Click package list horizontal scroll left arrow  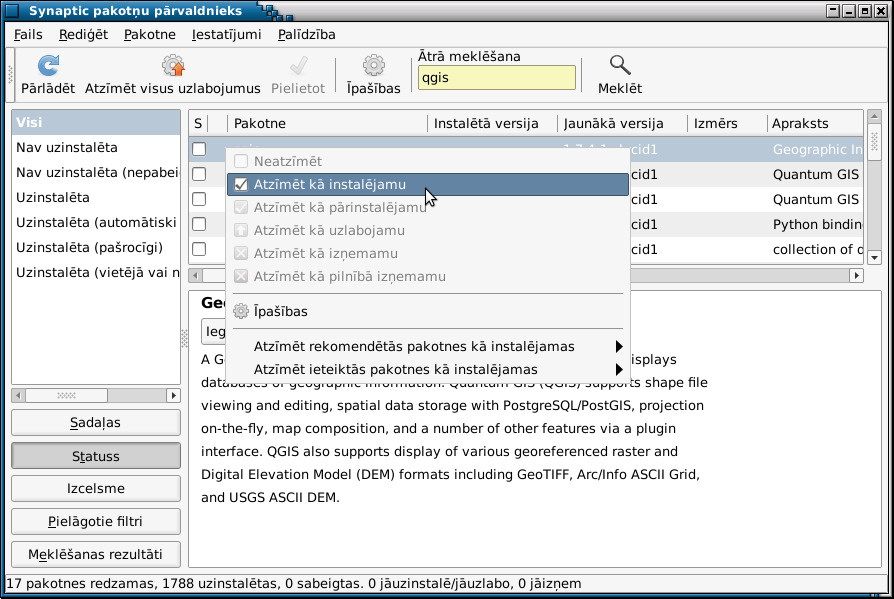click(196, 276)
